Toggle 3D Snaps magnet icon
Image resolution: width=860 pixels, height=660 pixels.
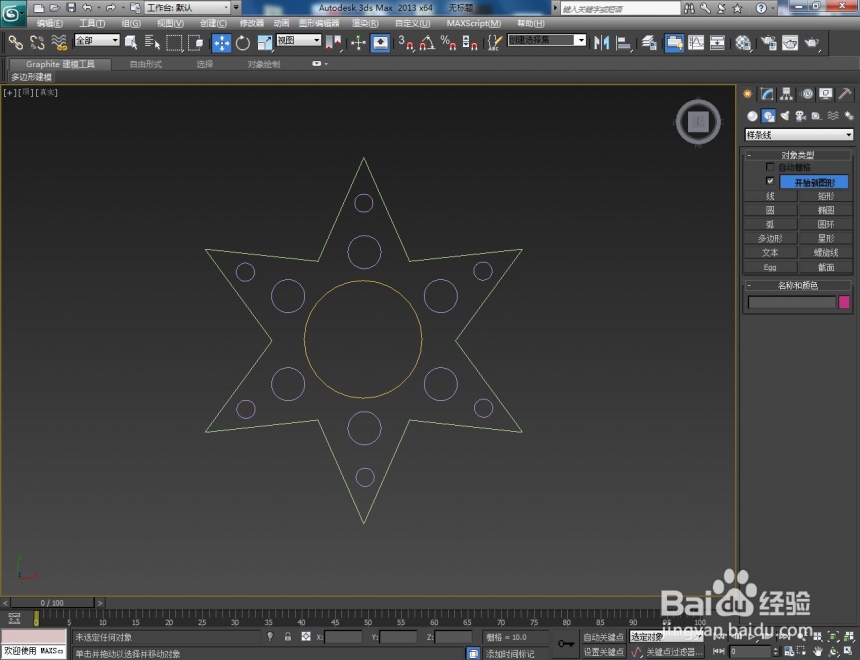405,42
